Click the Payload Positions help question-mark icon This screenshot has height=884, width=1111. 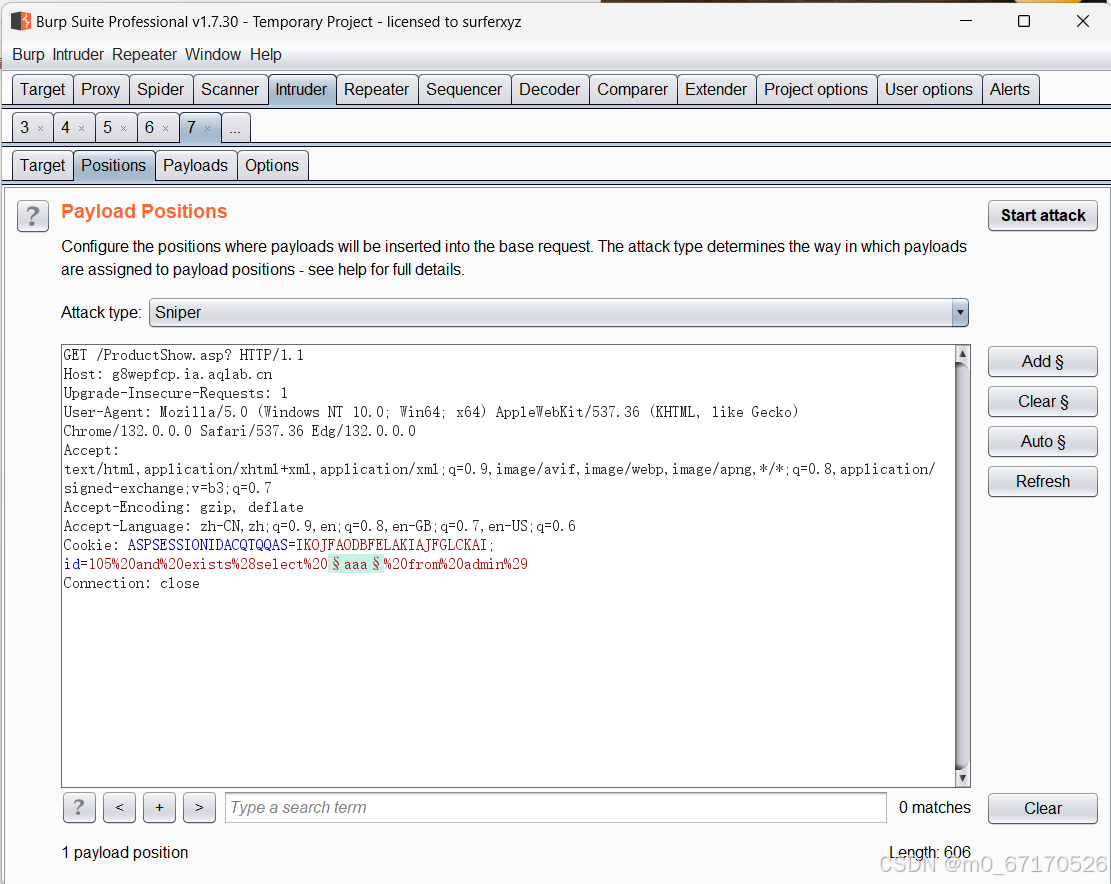coord(33,216)
